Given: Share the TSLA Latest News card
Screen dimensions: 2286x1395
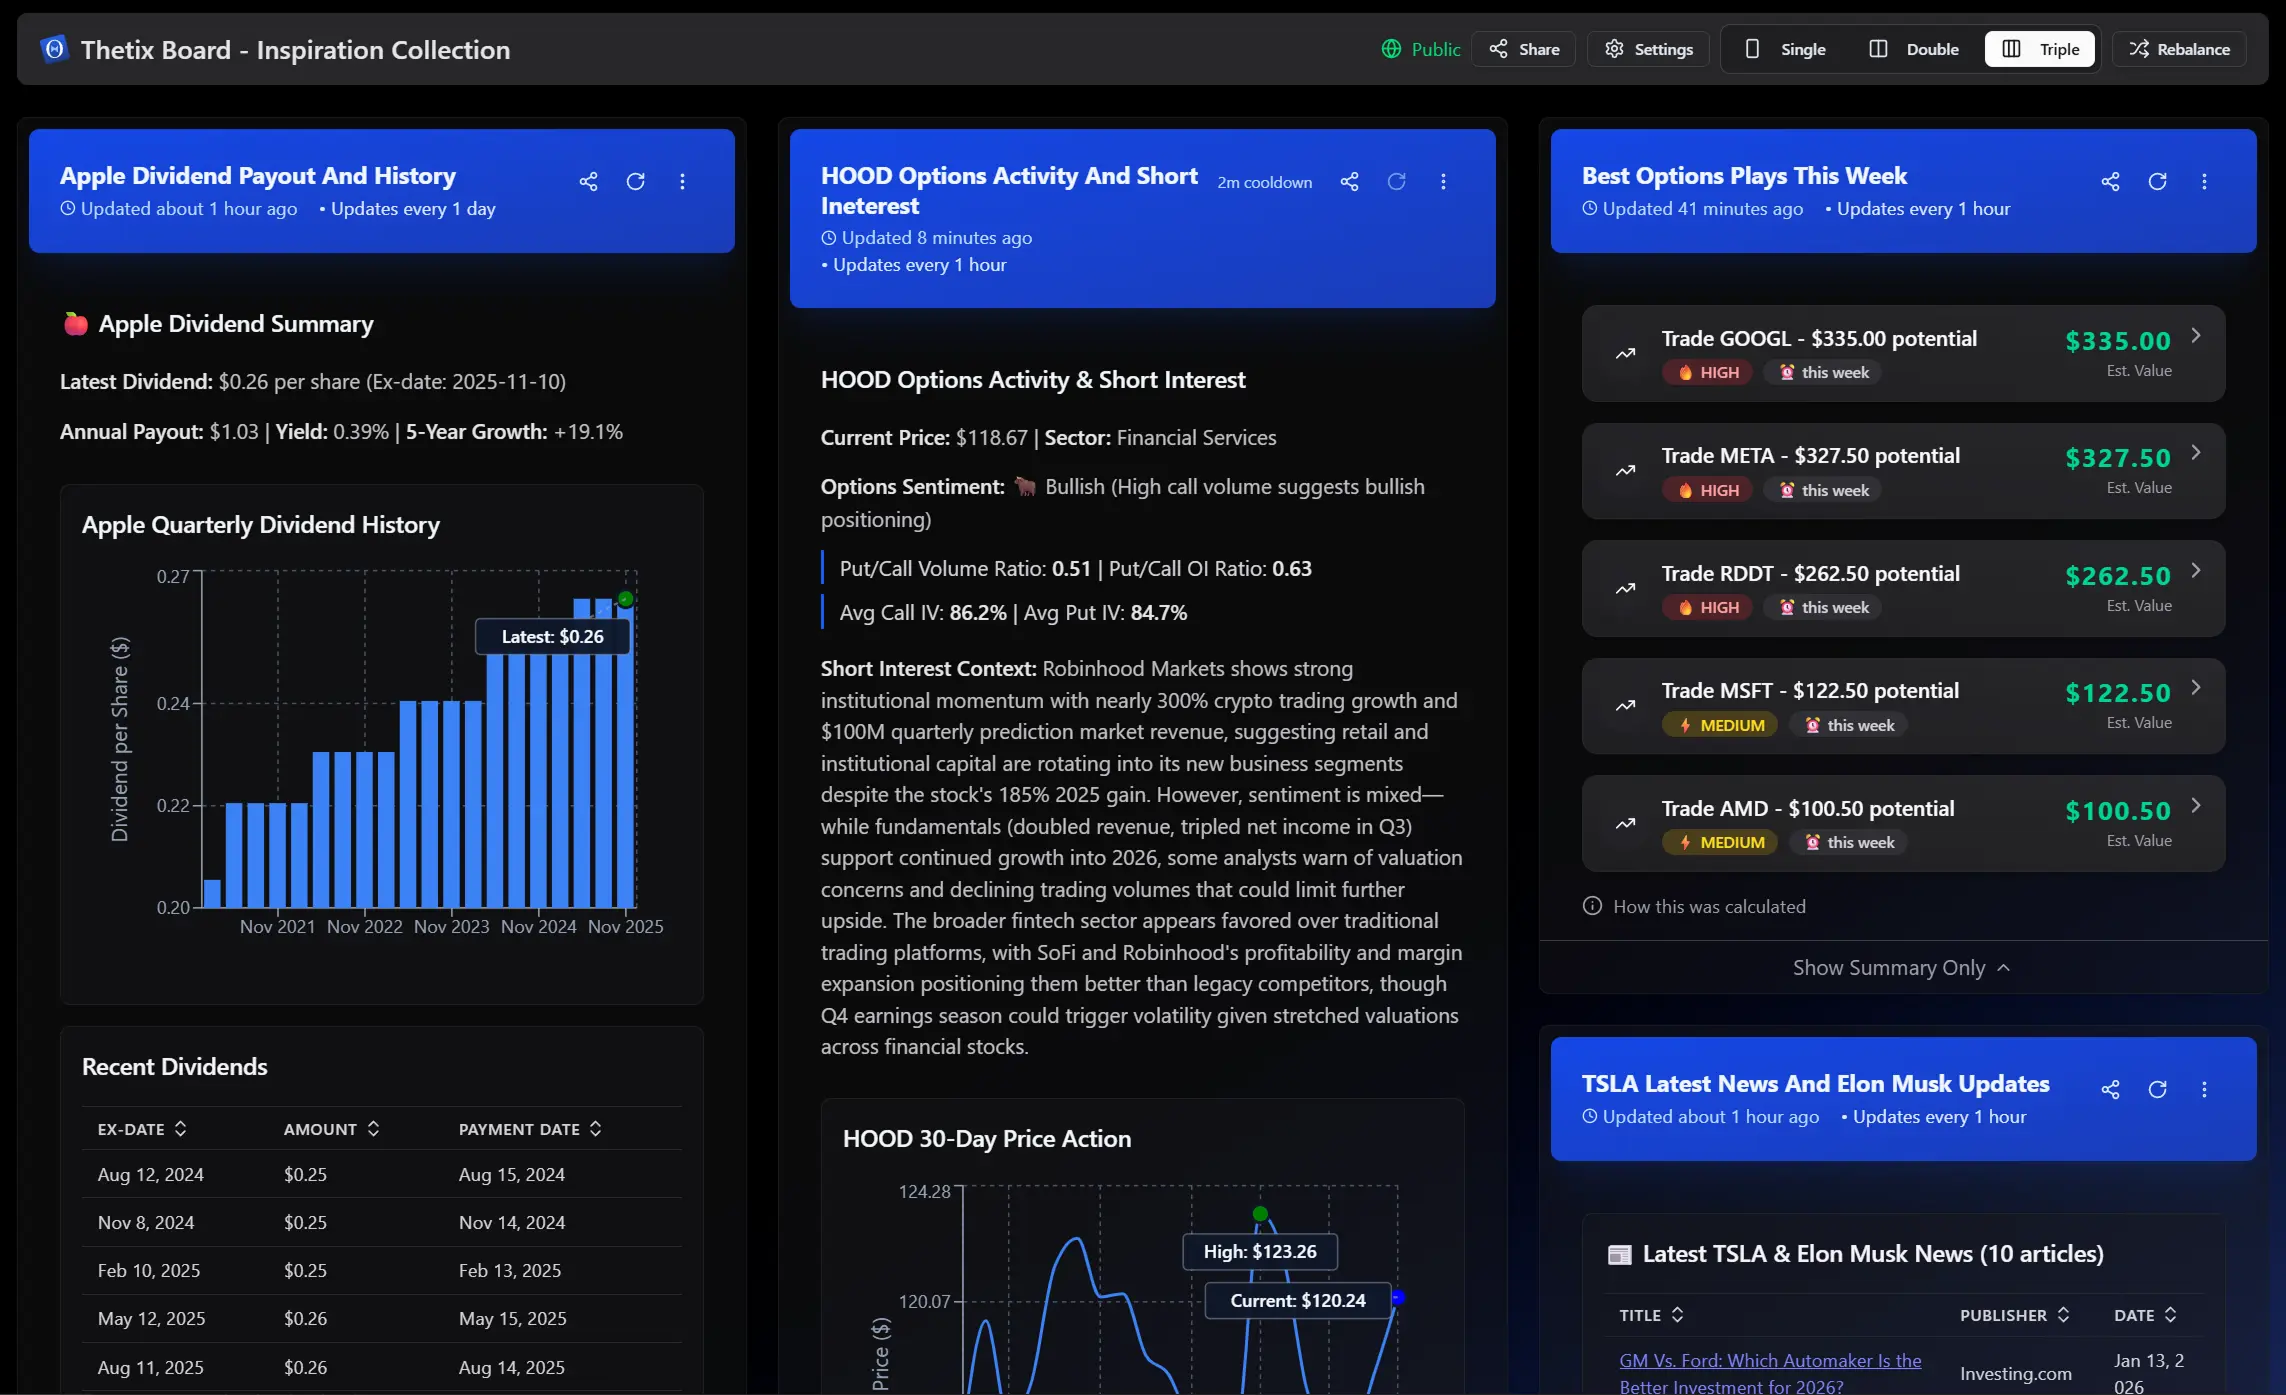Looking at the screenshot, I should click(2110, 1090).
